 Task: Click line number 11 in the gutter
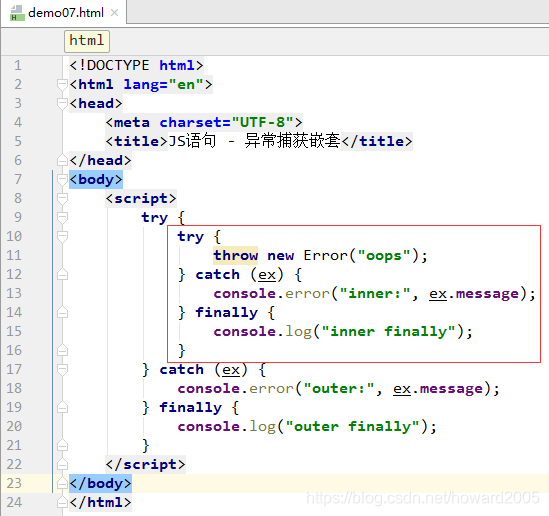pyautogui.click(x=14, y=255)
